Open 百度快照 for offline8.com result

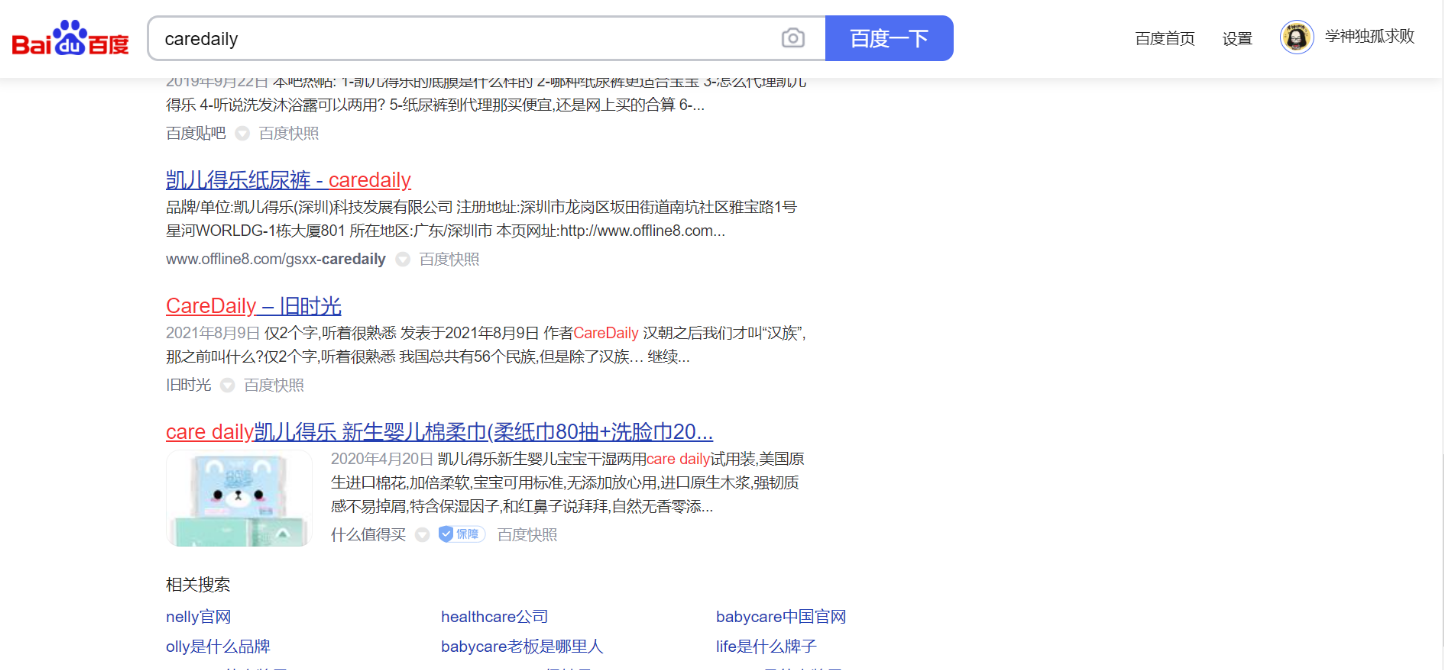tap(449, 259)
